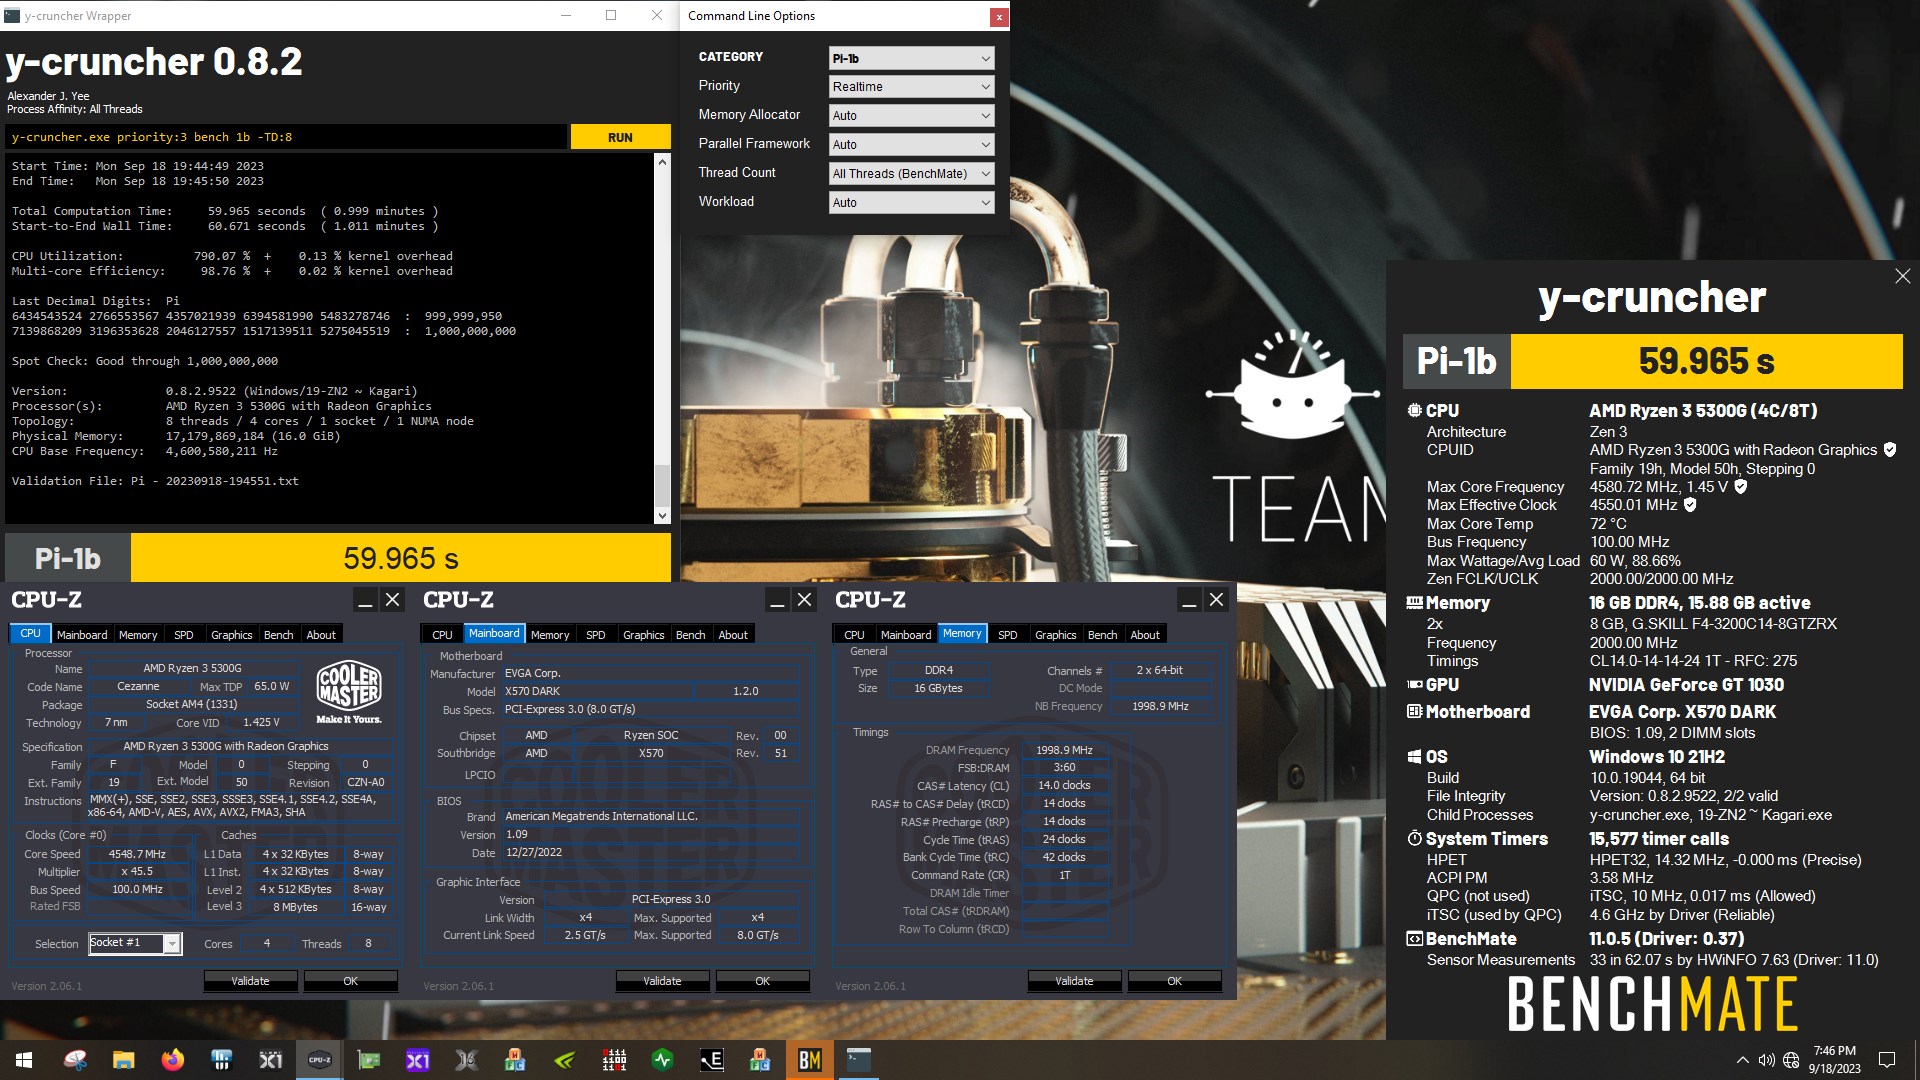This screenshot has height=1080, width=1920.
Task: Open the NVIDIA taskbar icon
Action: tap(564, 1060)
